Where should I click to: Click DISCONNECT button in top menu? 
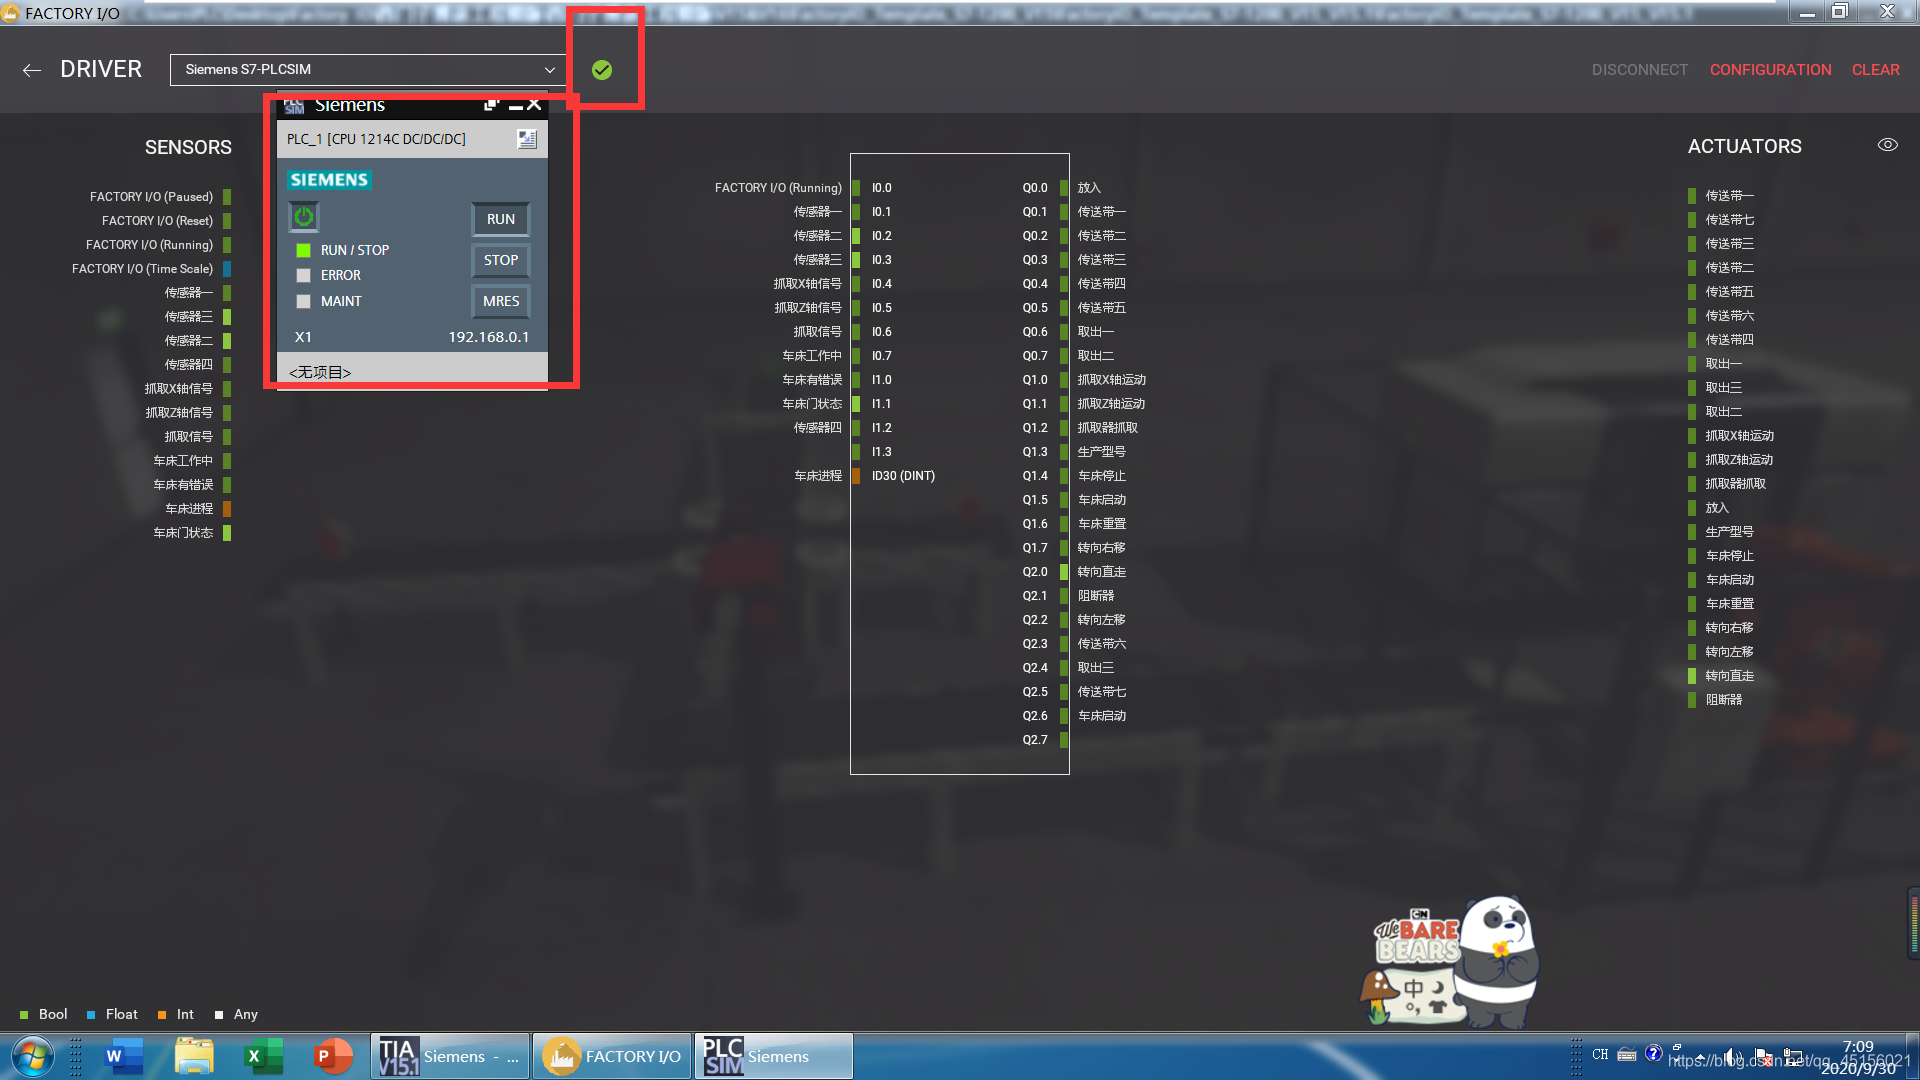[1640, 69]
